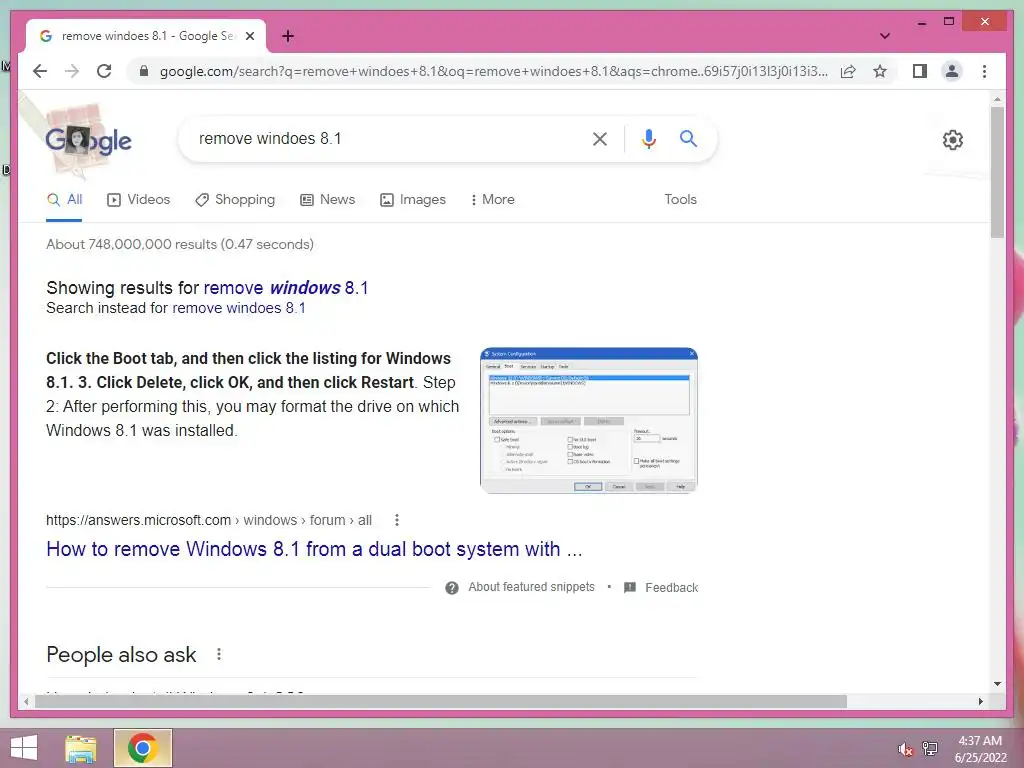Open the Chrome three-dot menu
Screen dimensions: 1024x768
point(984,71)
